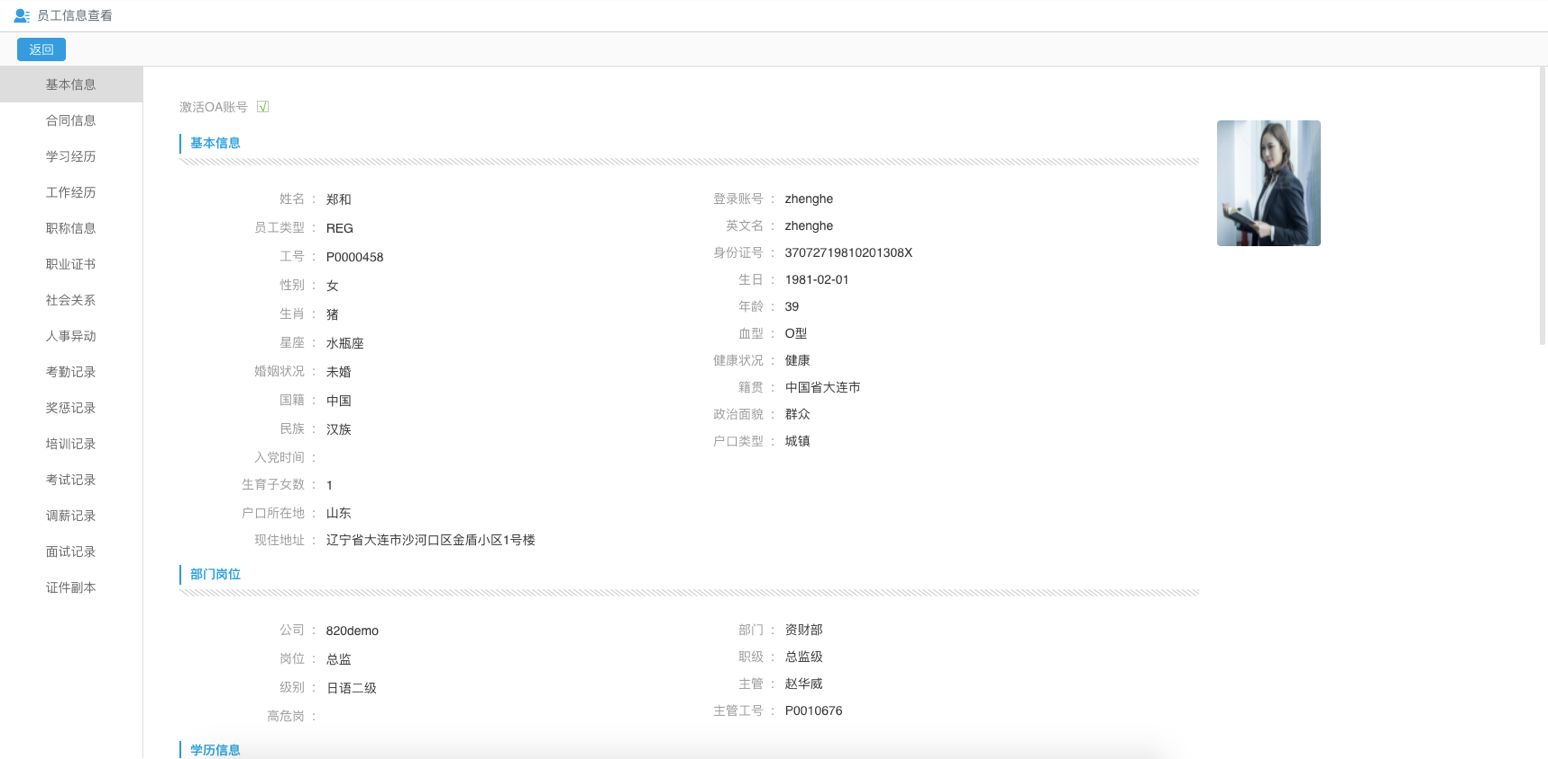Show the 考勤记录 tab
The width and height of the screenshot is (1548, 759).
[x=71, y=372]
